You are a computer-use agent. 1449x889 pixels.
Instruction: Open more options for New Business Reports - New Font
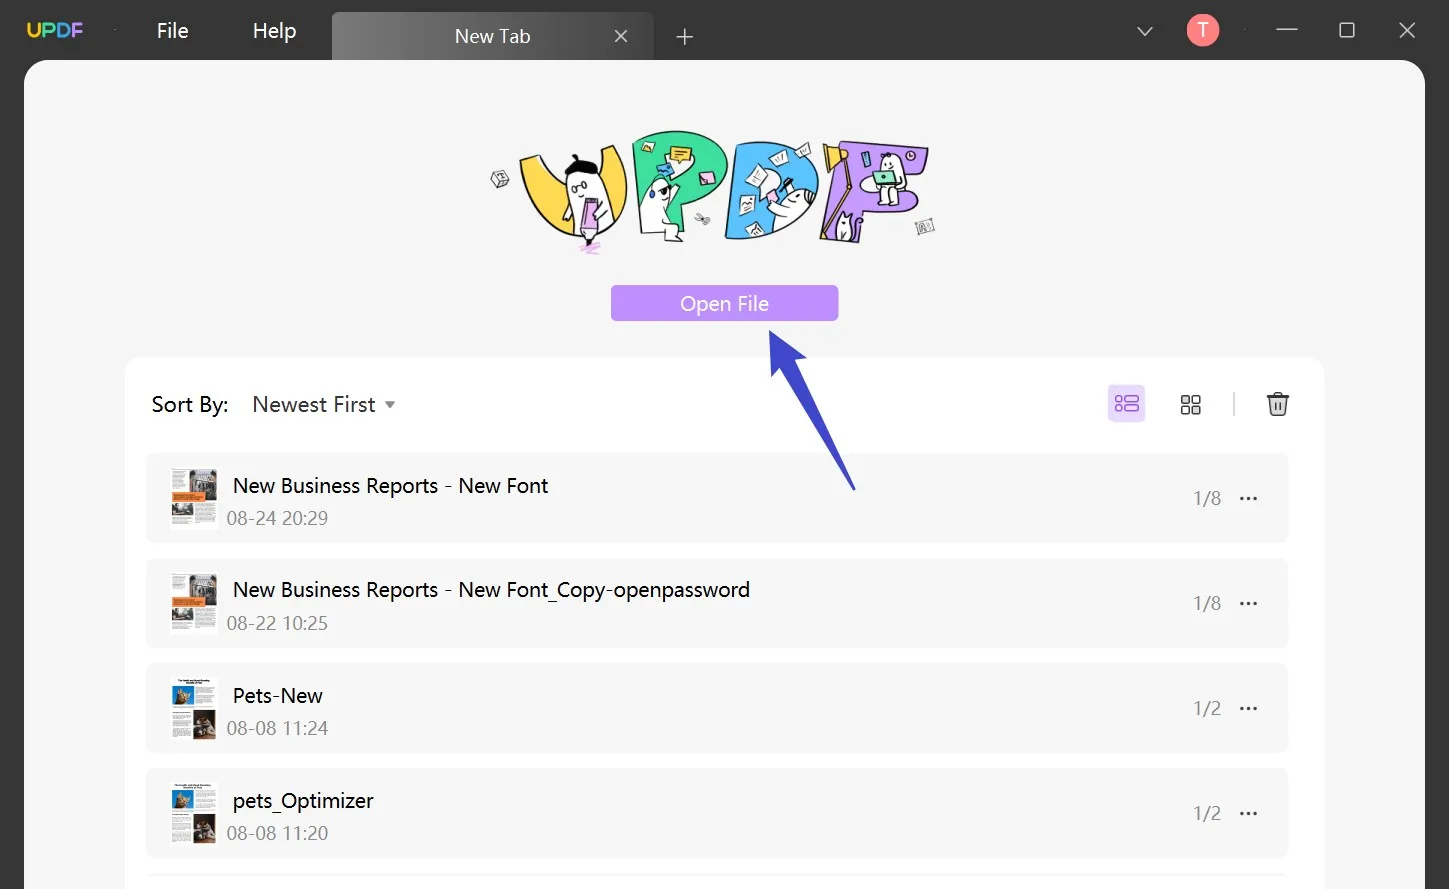[x=1249, y=498]
